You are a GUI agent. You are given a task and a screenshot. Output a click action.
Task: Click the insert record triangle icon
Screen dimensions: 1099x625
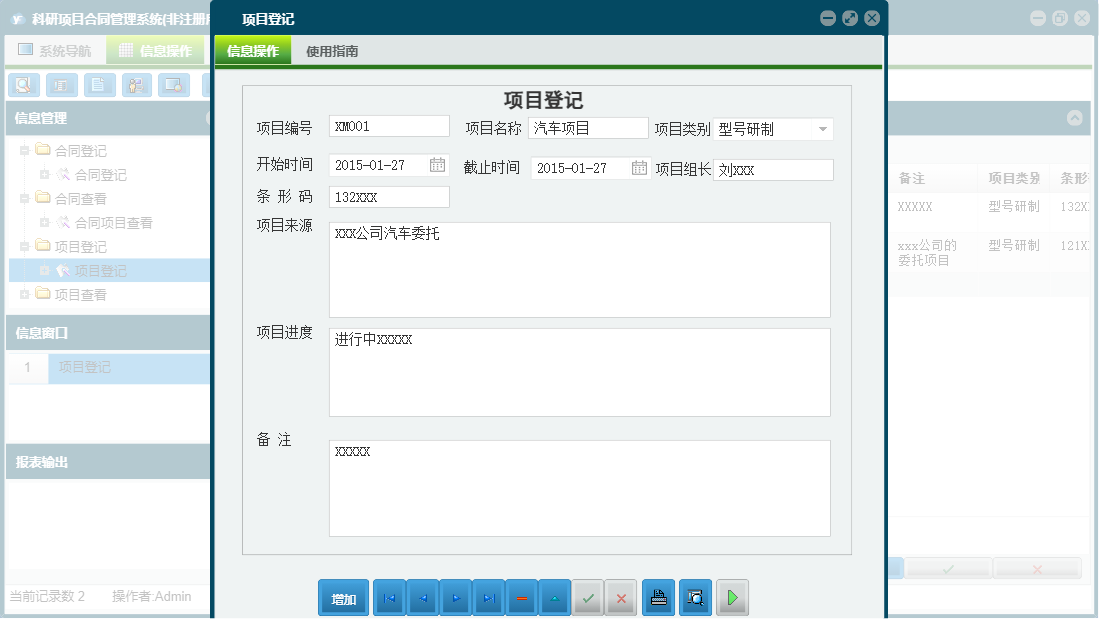[x=554, y=597]
